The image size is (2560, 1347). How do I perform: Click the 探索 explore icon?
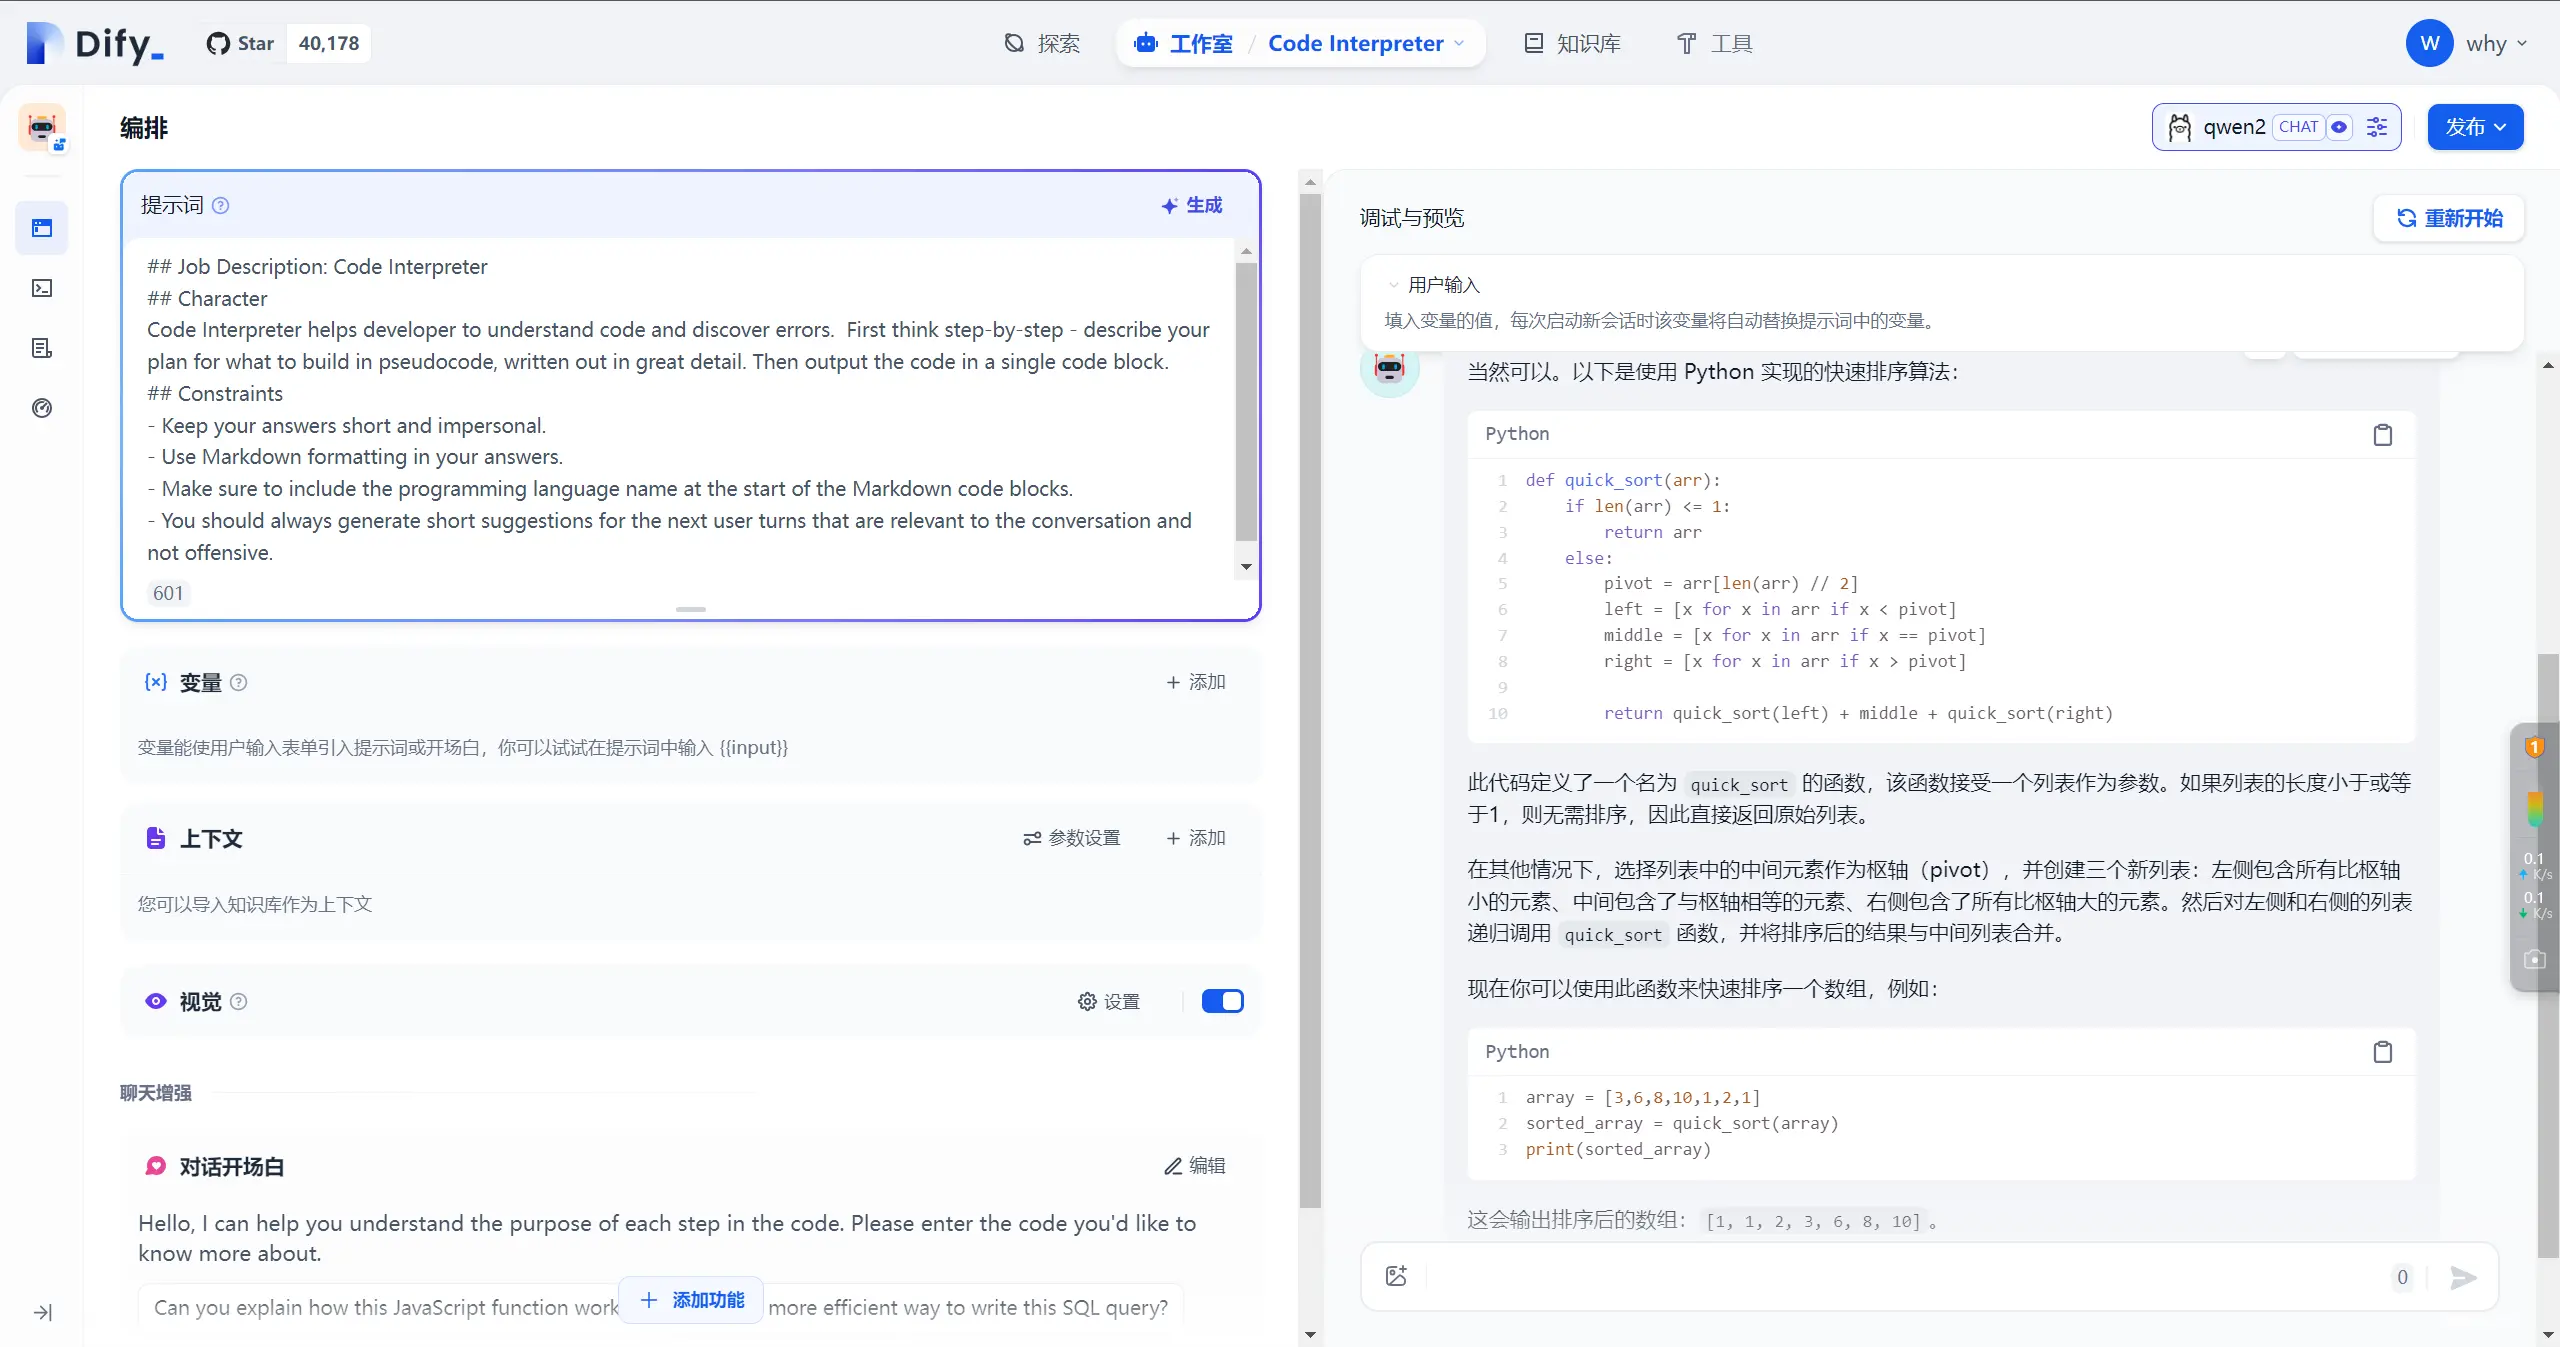[x=1012, y=42]
